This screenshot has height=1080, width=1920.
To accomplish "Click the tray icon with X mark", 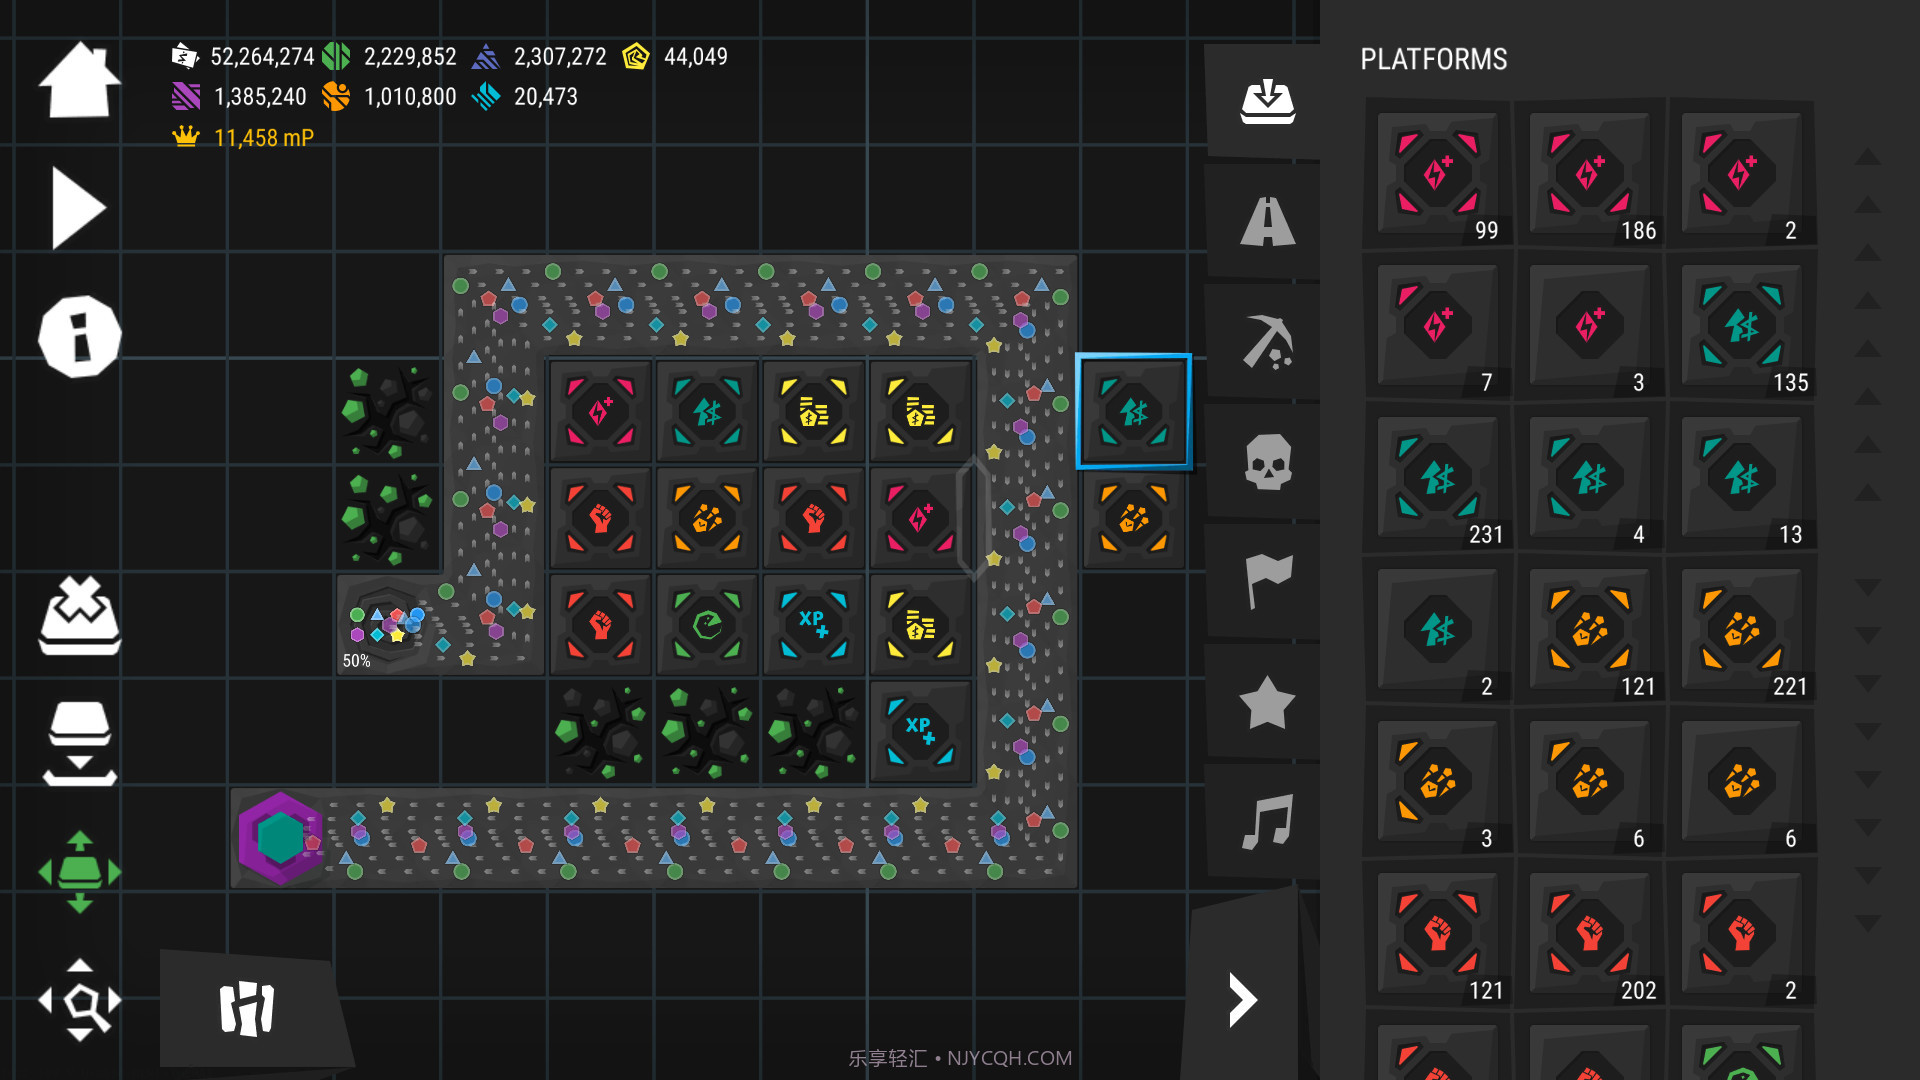I will 79,616.
